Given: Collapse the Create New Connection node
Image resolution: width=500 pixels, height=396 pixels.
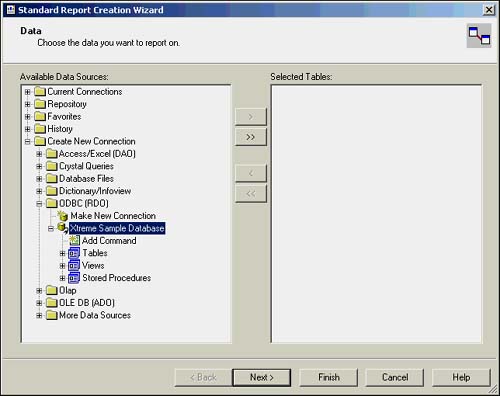Looking at the screenshot, I should tap(28, 141).
